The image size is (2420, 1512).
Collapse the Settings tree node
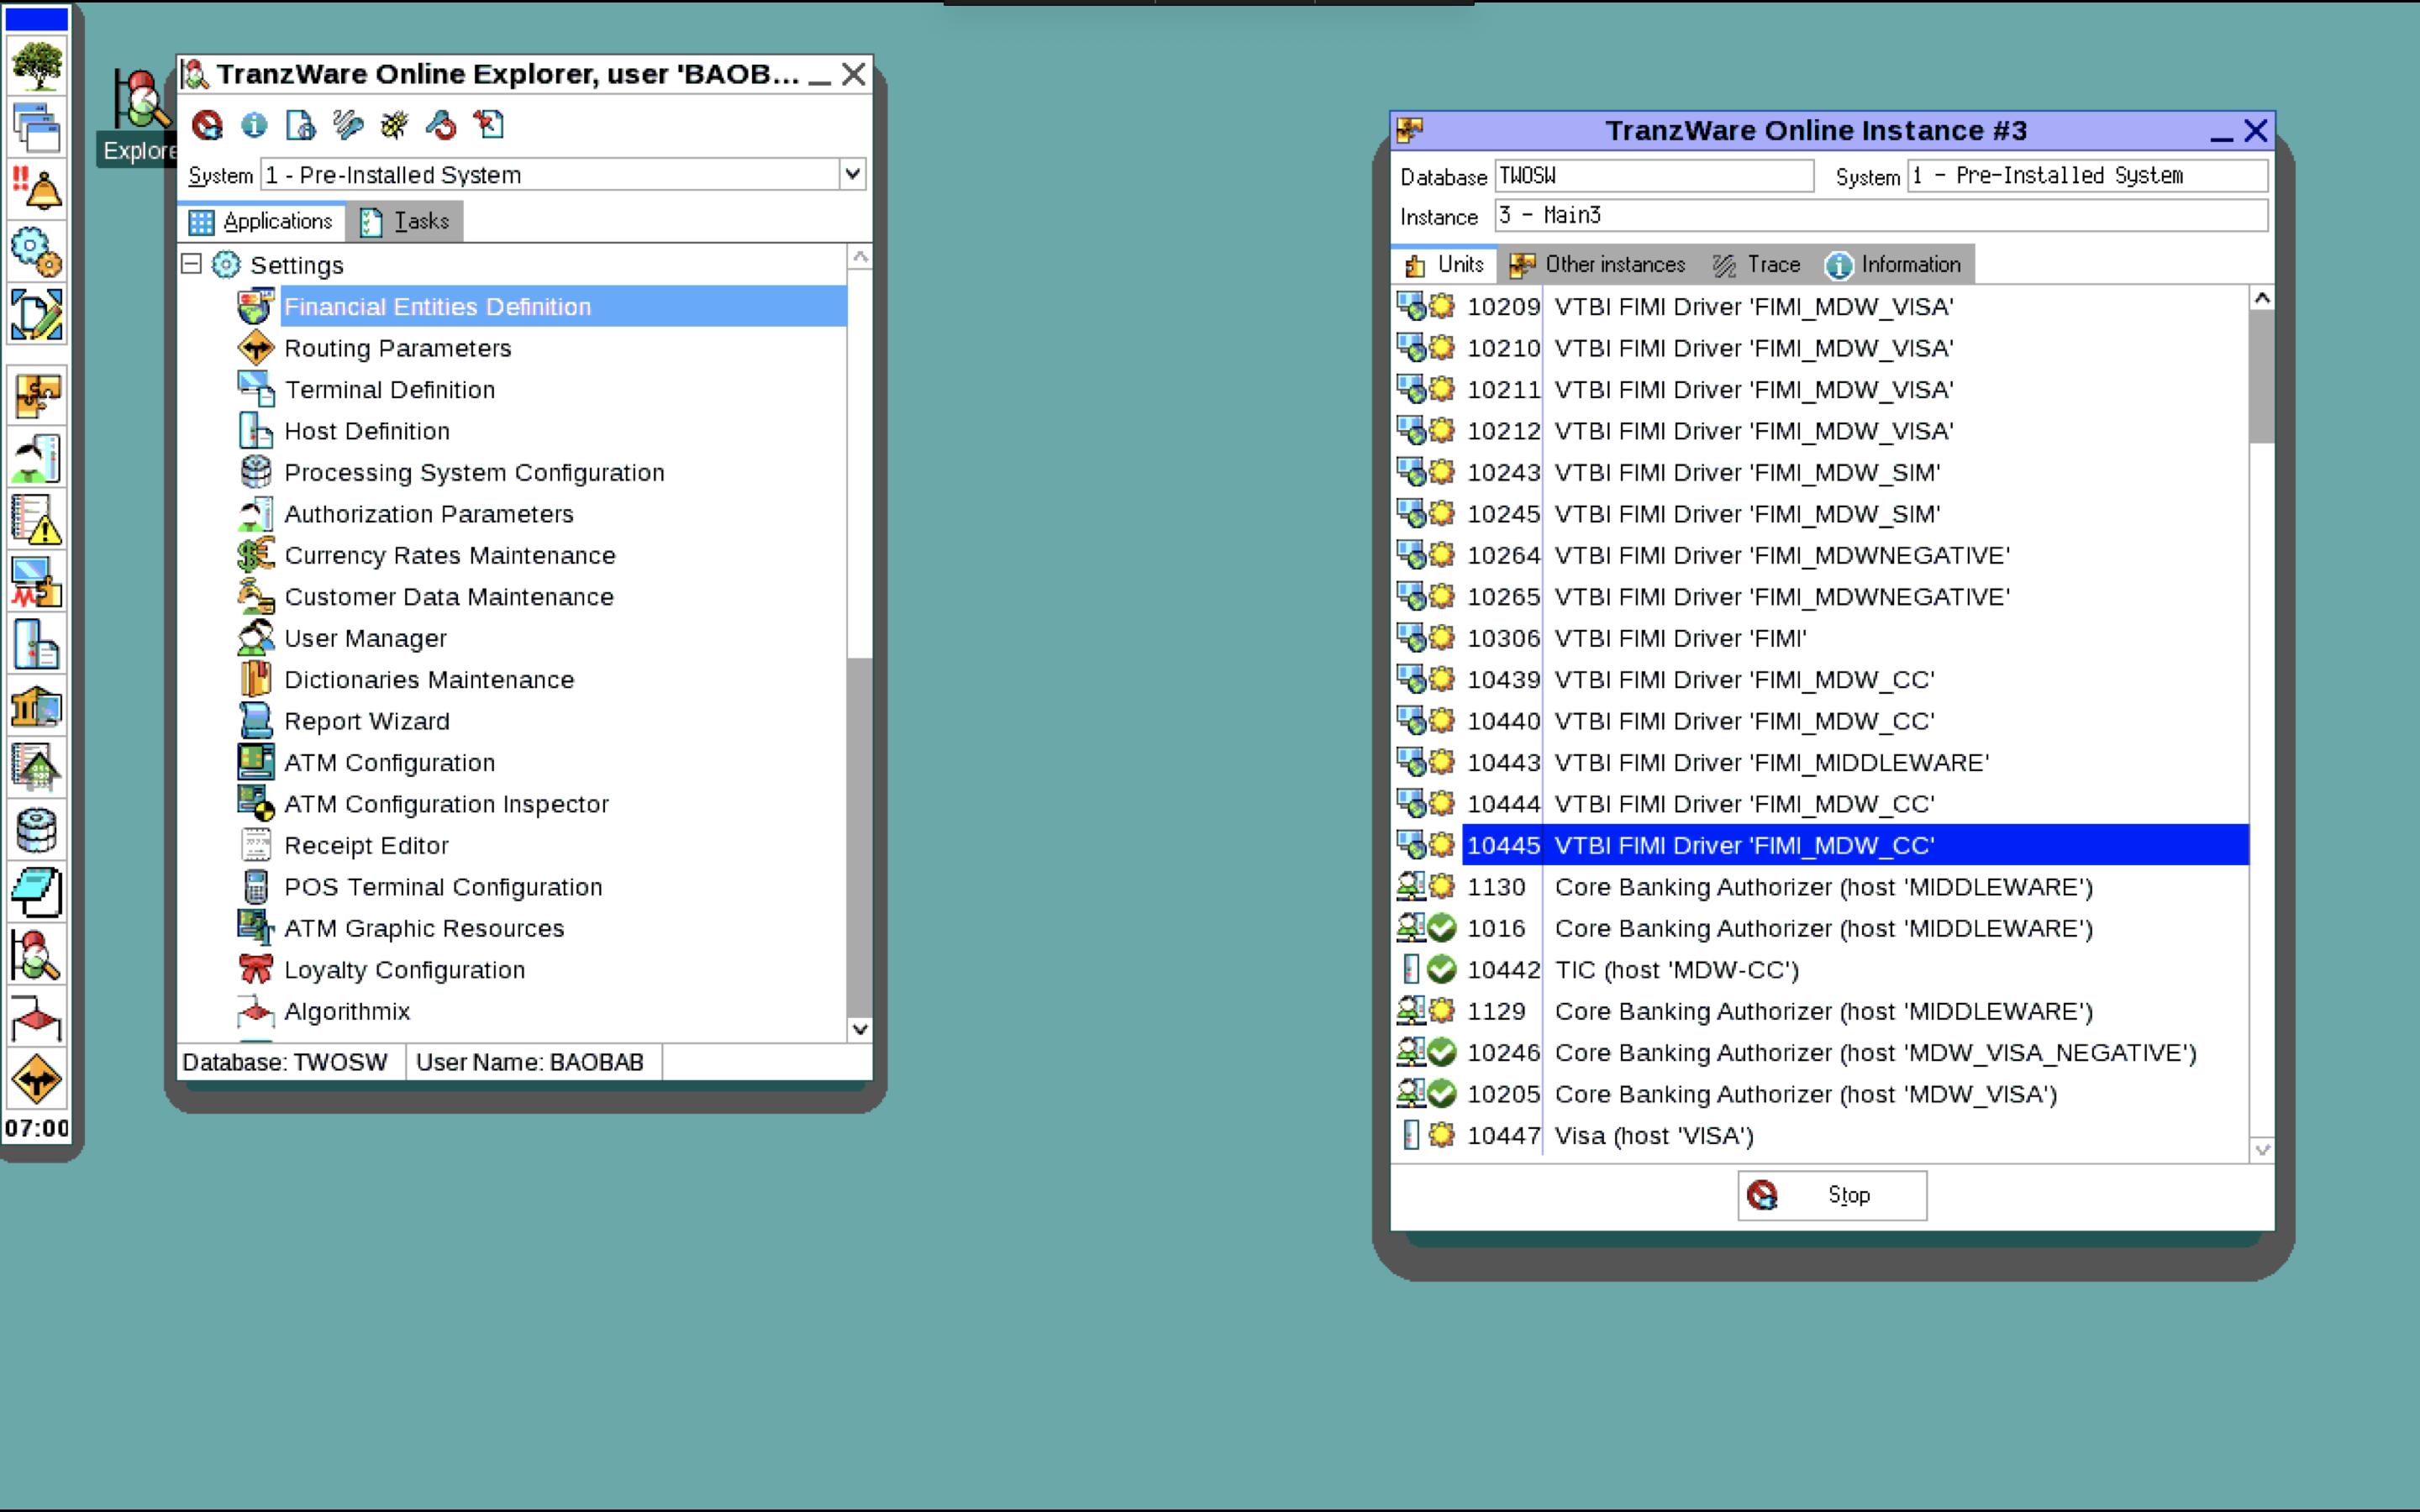click(x=191, y=264)
